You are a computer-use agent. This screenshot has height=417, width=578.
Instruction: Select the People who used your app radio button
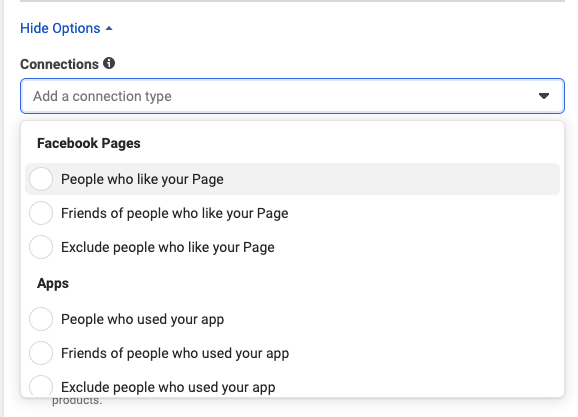[x=41, y=319]
